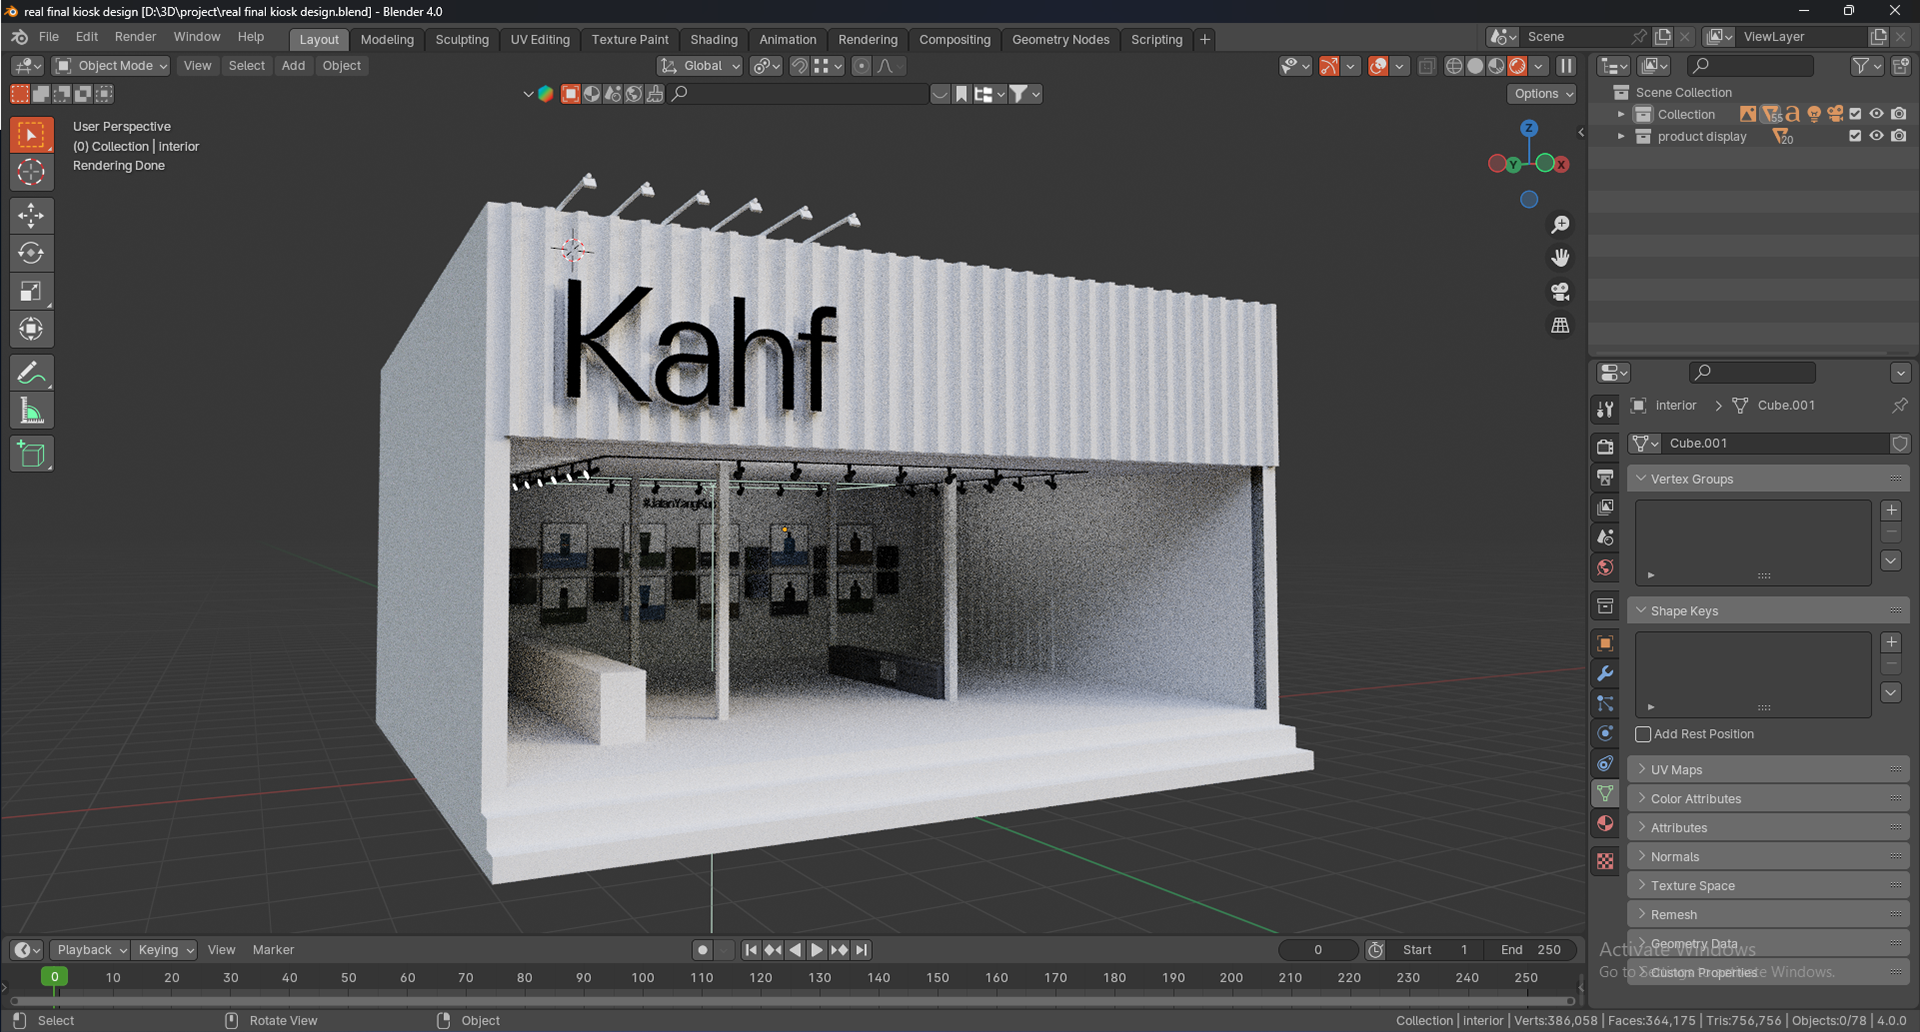Toggle camera view icon

(1560, 292)
